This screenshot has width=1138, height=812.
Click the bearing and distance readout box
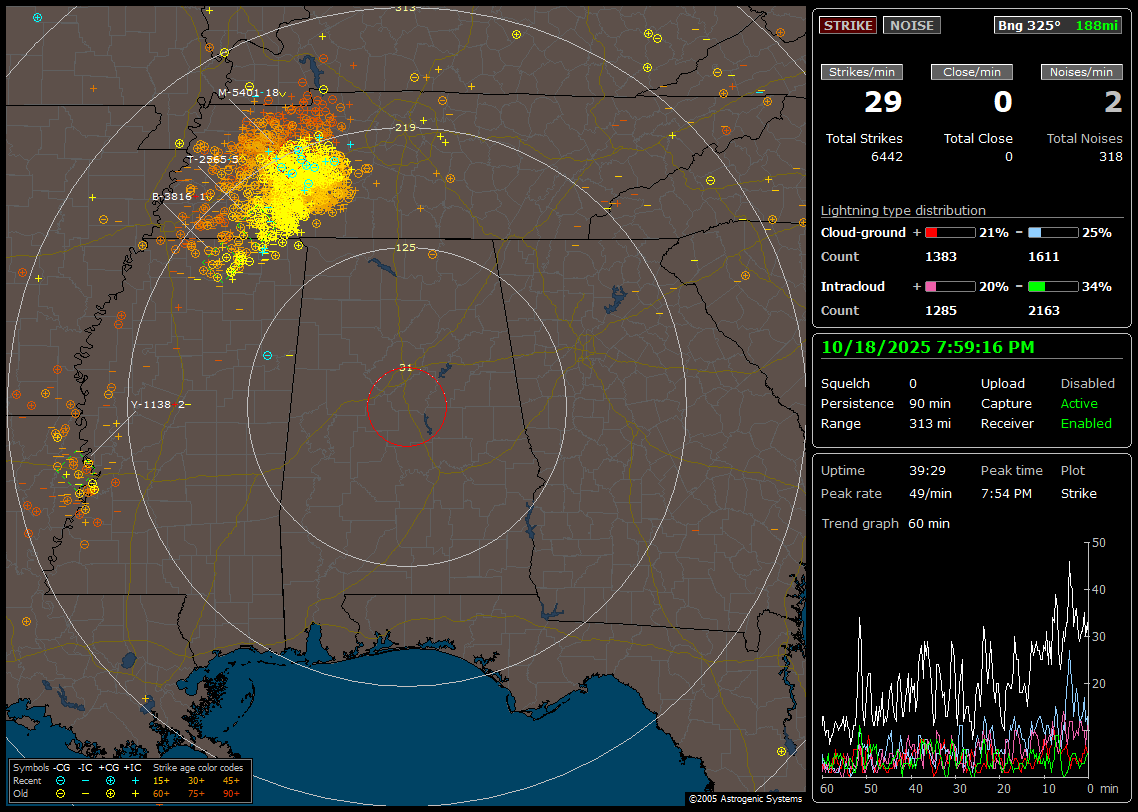pyautogui.click(x=1058, y=25)
